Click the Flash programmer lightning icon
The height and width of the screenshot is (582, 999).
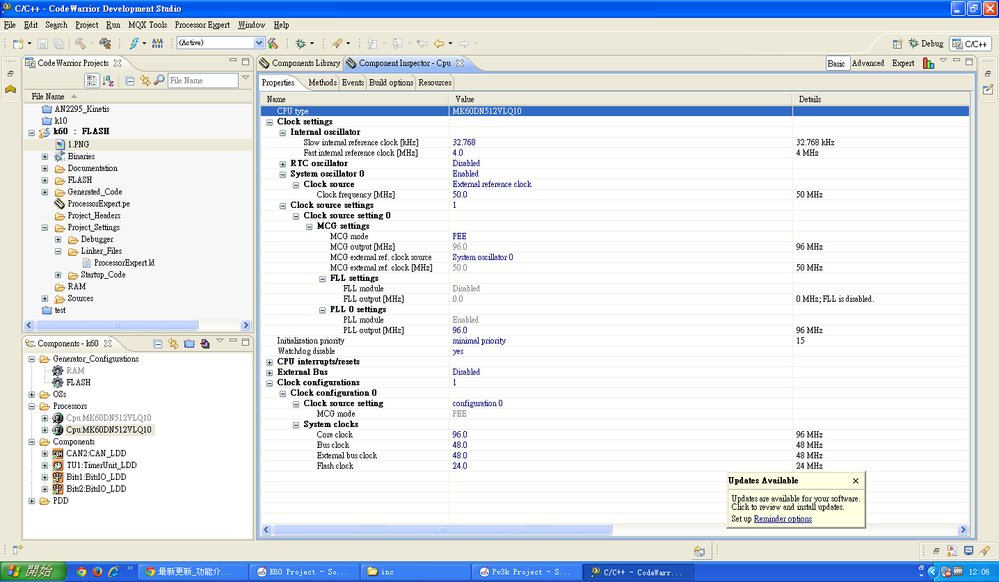click(133, 43)
